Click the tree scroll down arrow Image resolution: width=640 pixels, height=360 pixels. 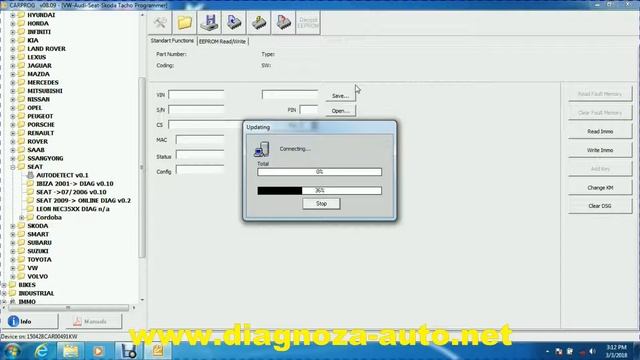pos(142,300)
